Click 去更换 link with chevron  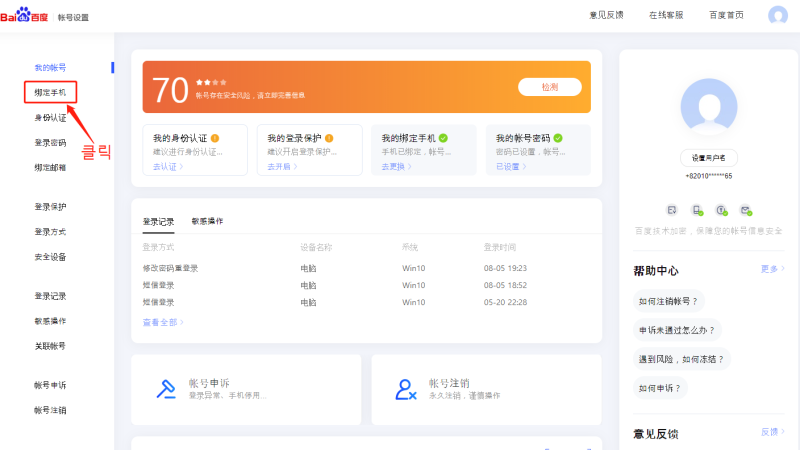coord(396,166)
